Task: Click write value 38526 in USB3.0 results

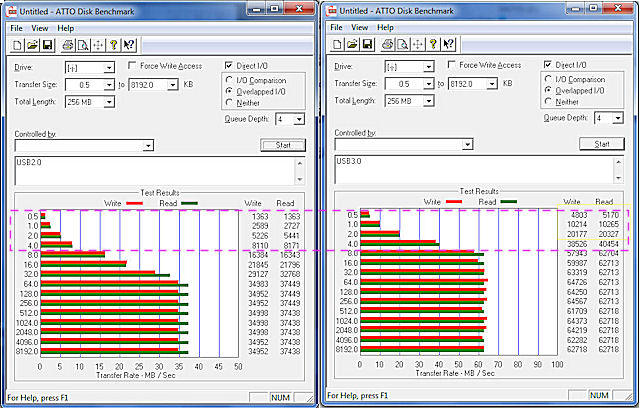Action: click(577, 244)
